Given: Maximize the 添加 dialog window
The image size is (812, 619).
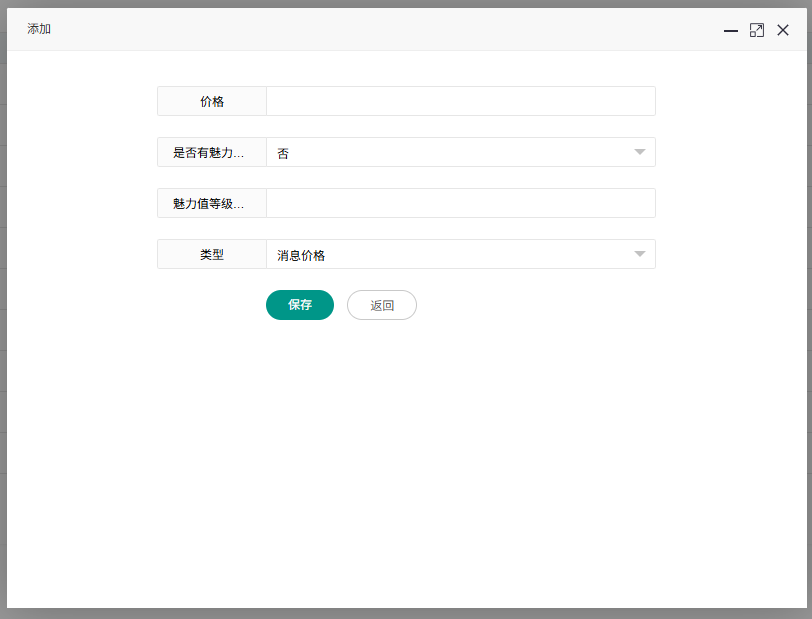Looking at the screenshot, I should pyautogui.click(x=757, y=31).
